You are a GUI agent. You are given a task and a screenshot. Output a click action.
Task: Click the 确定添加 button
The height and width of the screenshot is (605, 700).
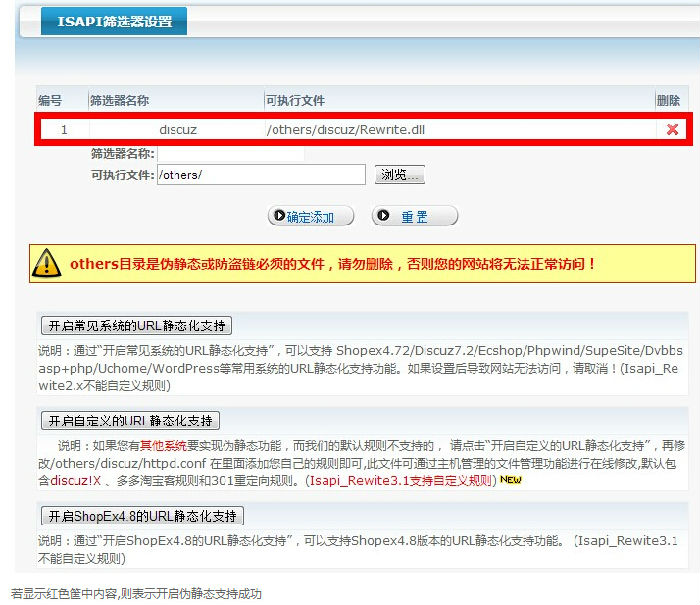point(313,217)
